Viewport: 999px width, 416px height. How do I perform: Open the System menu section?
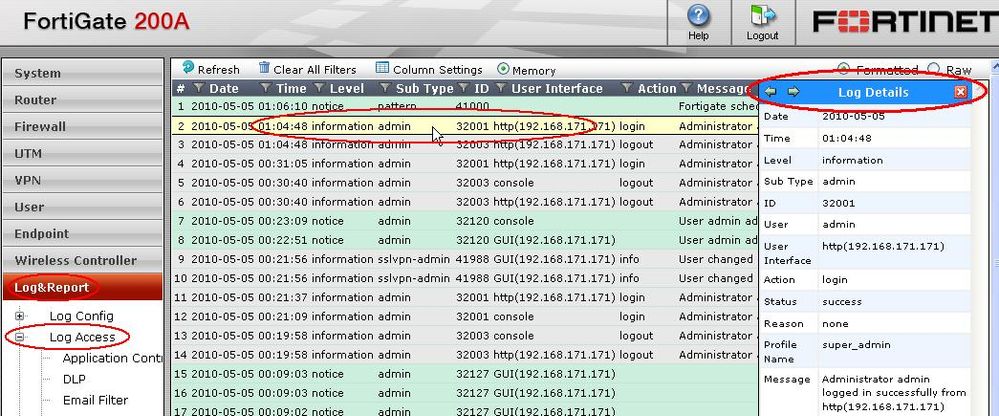pyautogui.click(x=83, y=73)
